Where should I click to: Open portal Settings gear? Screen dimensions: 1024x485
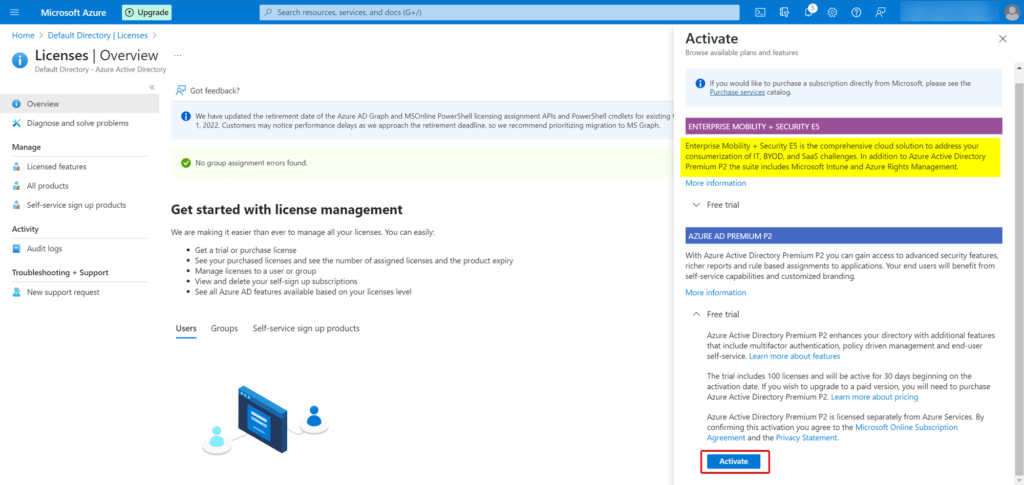coord(832,12)
